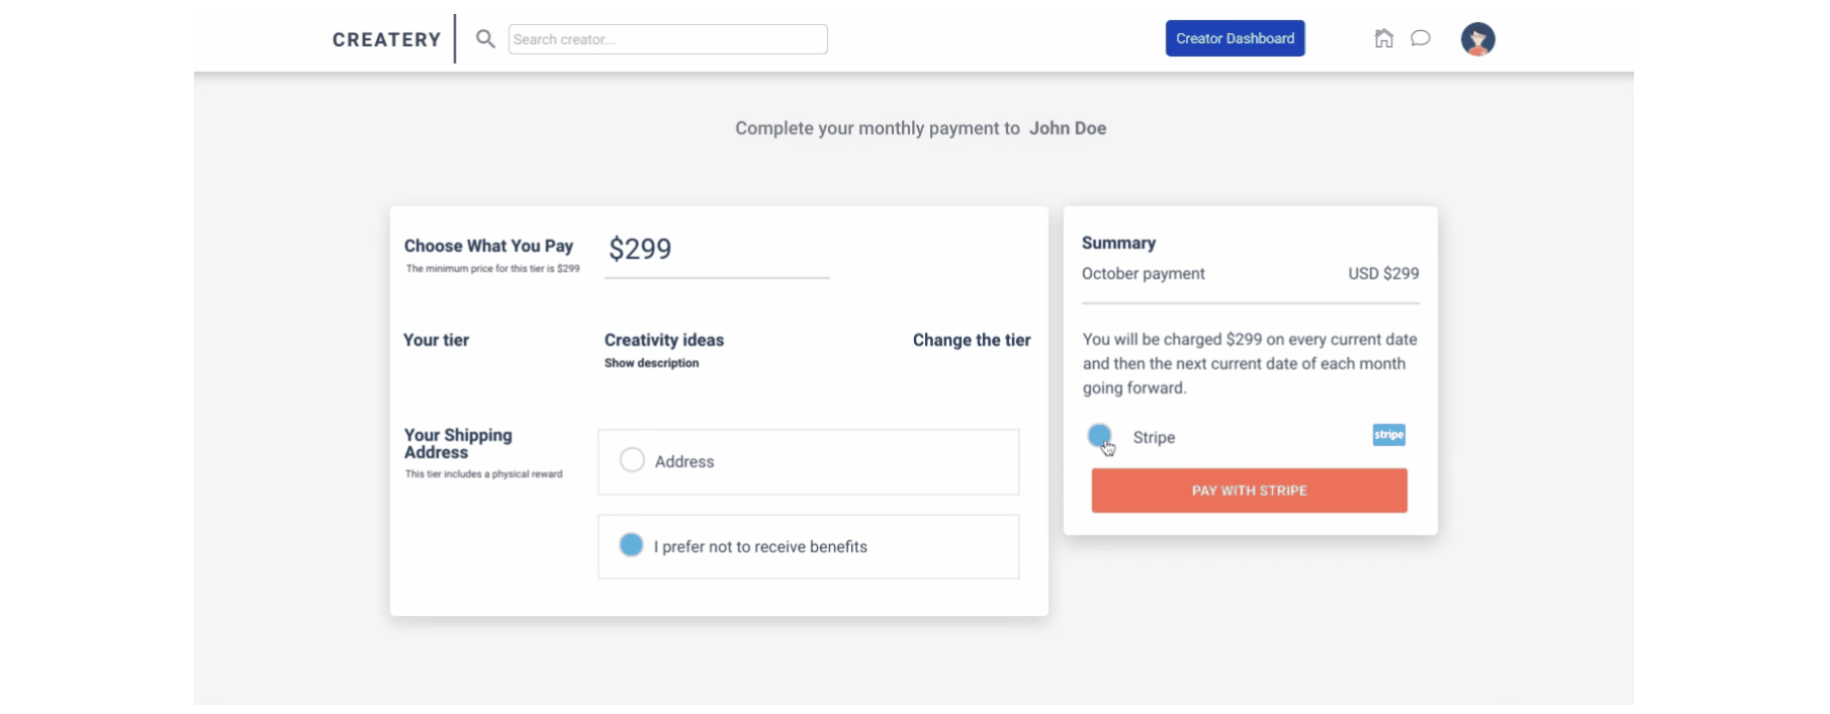
Task: Click the search magnifier icon
Action: (x=485, y=39)
